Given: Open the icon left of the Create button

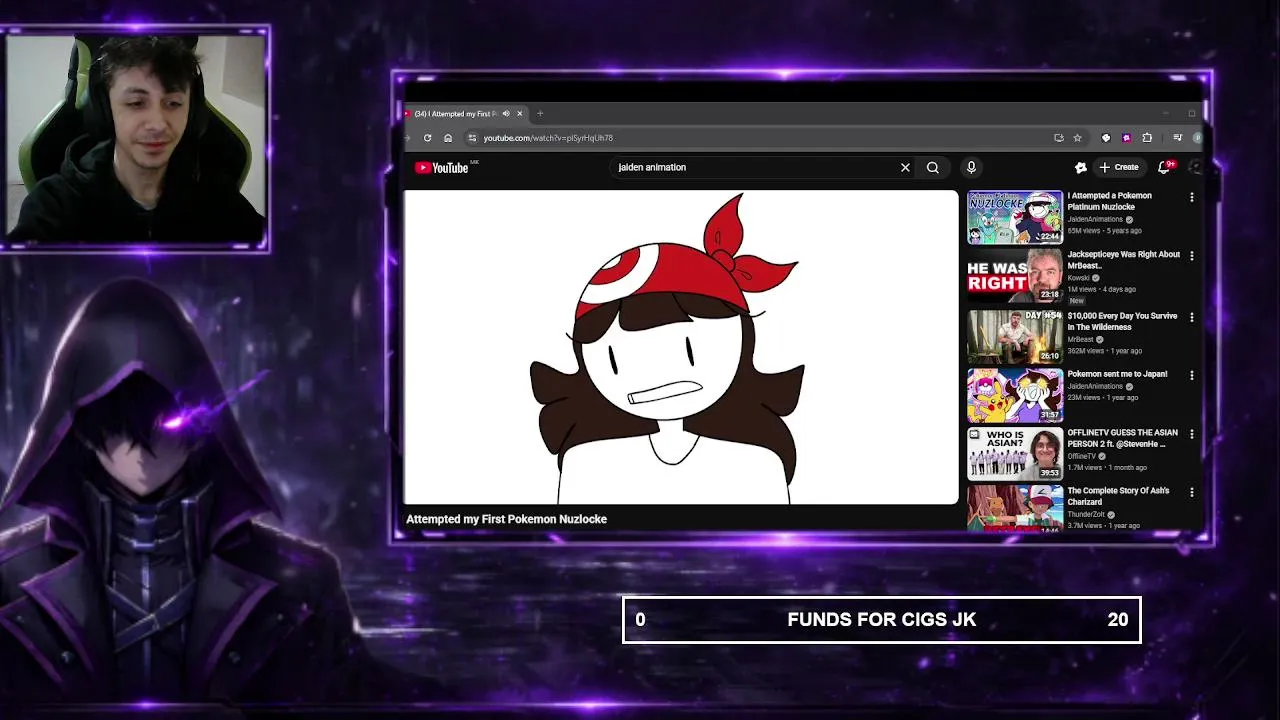Looking at the screenshot, I should tap(1080, 167).
